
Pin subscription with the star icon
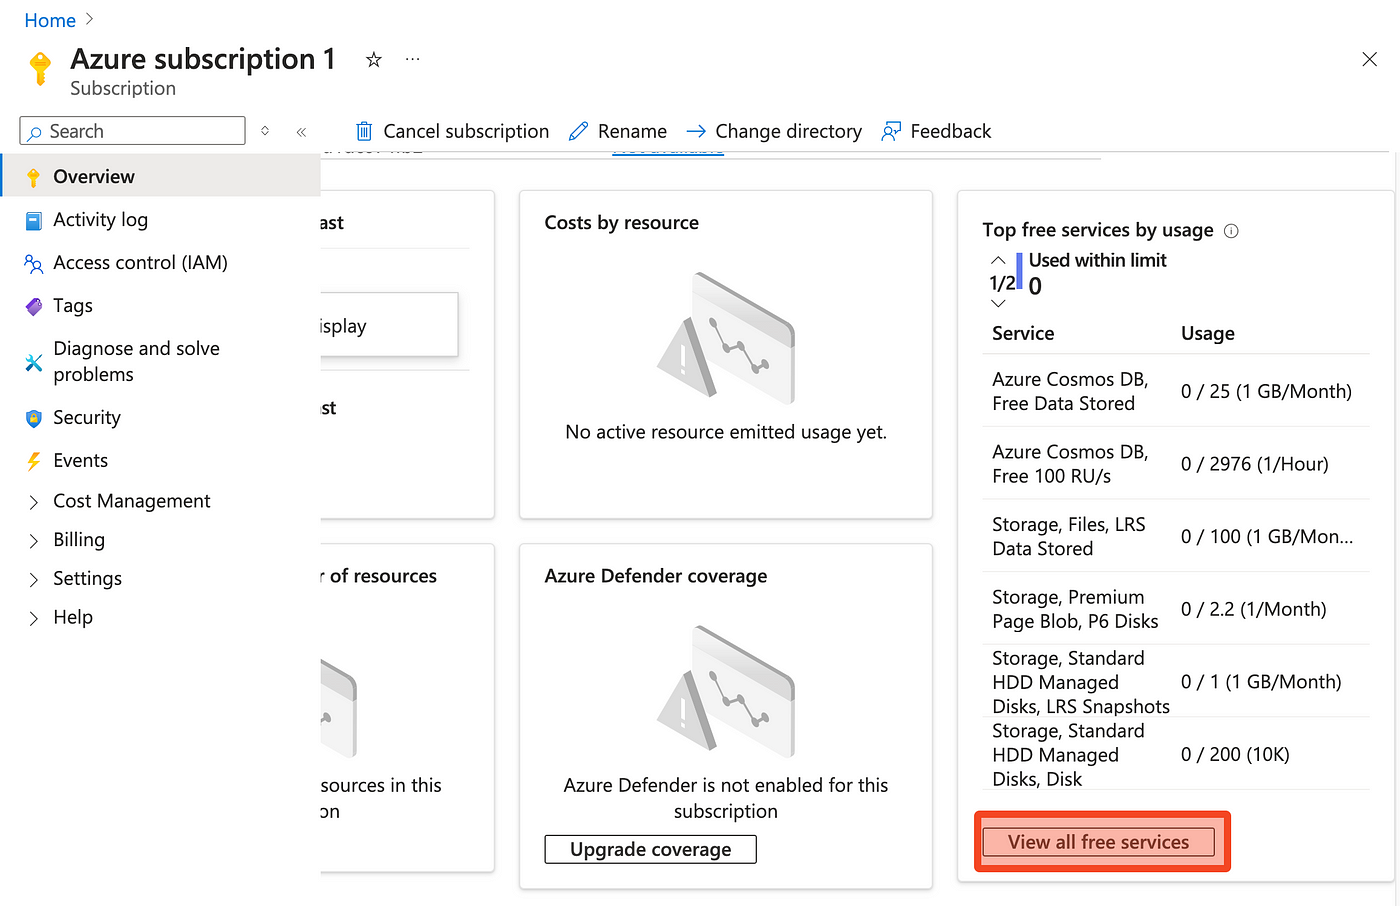click(x=373, y=60)
